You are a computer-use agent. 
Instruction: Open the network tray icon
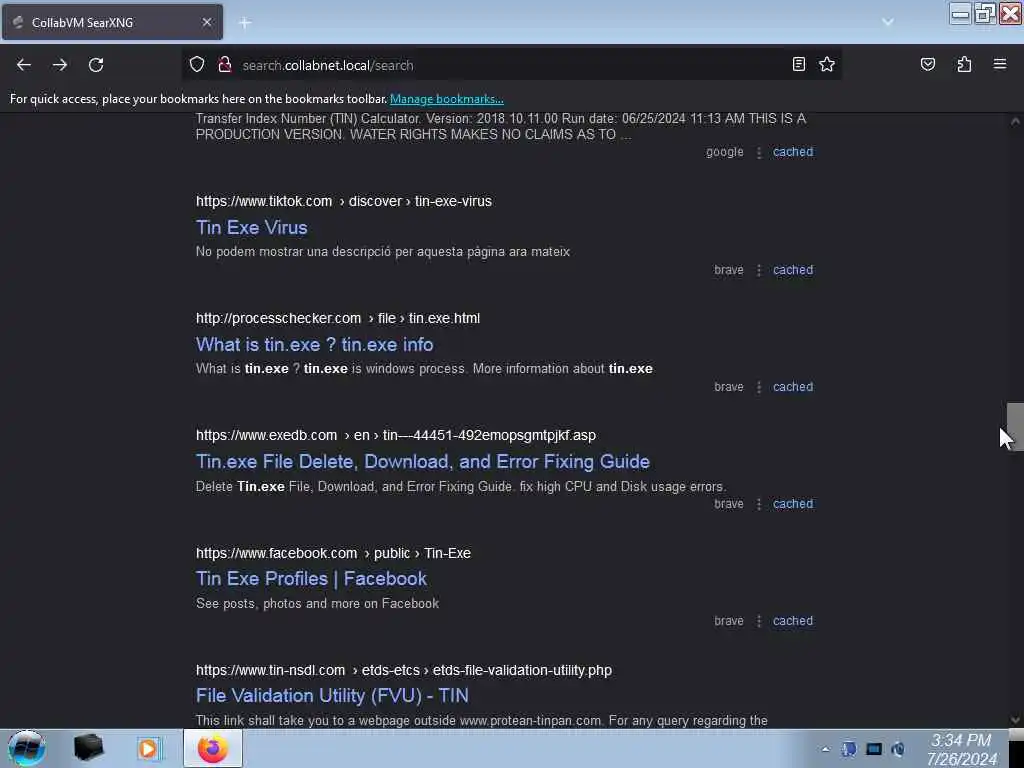click(874, 749)
